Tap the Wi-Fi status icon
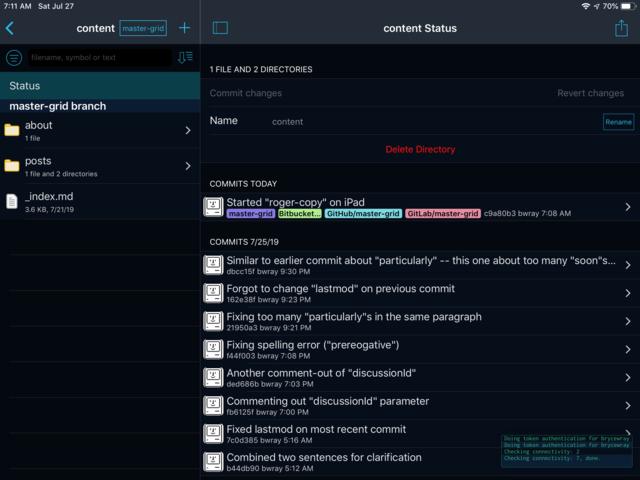This screenshot has width=640, height=480. point(586,6)
